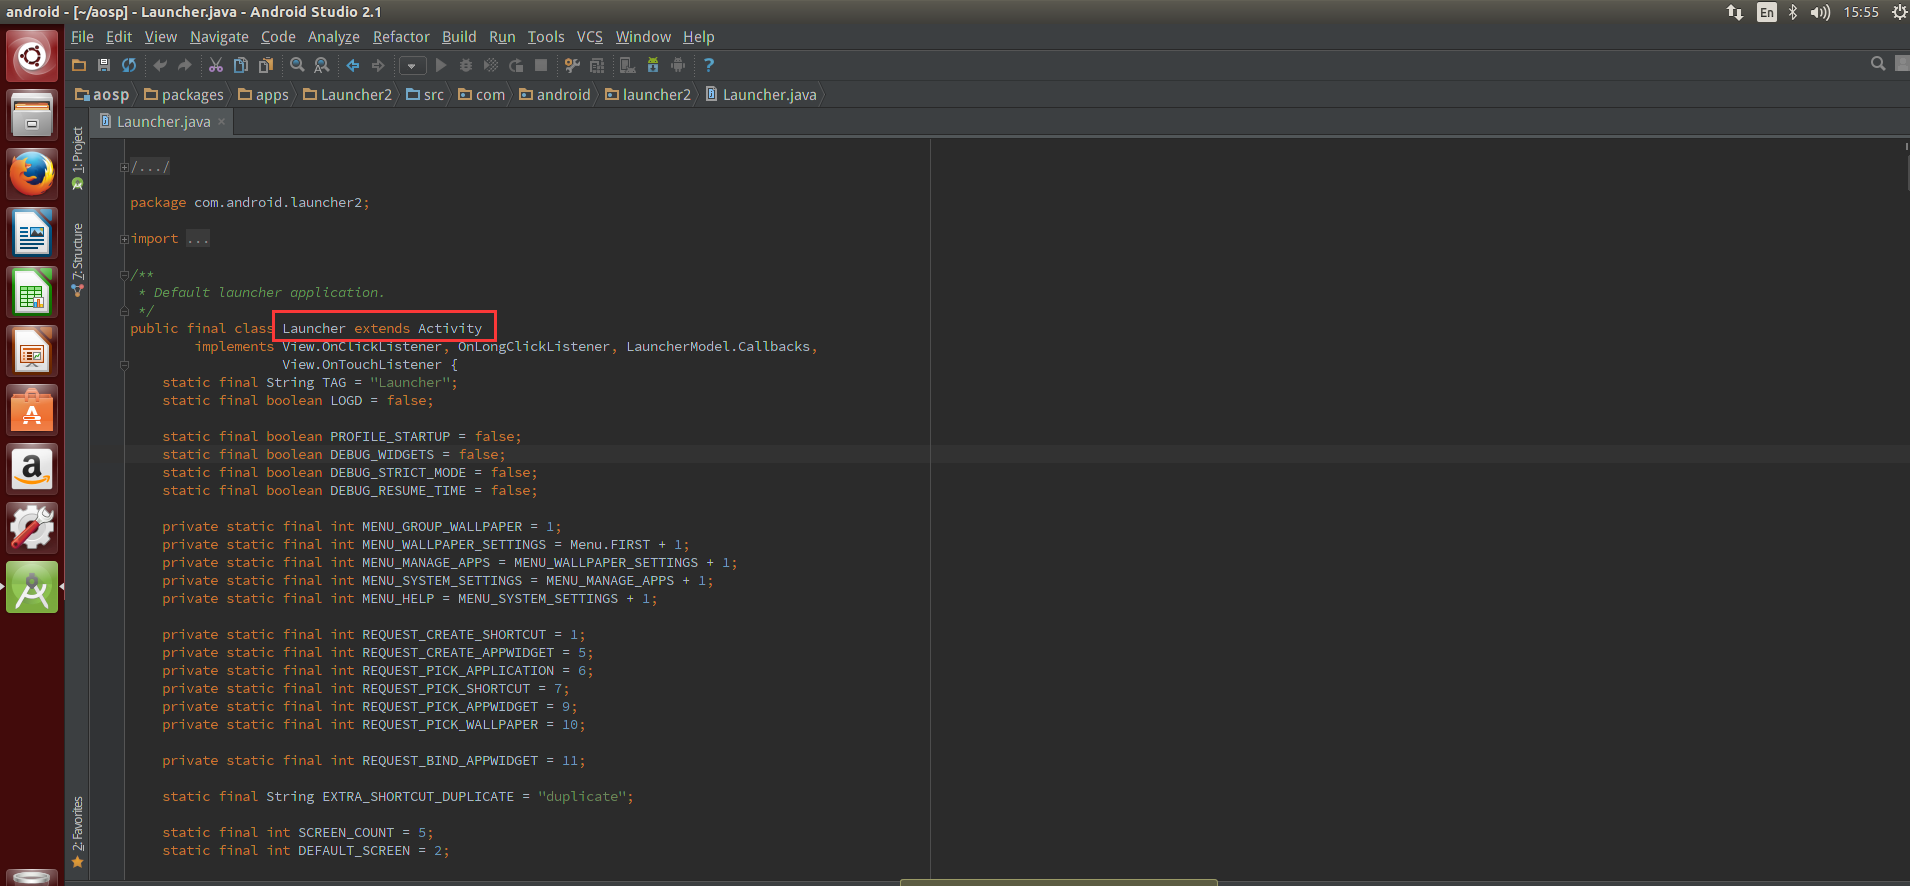
Task: Open the Android Device Monitor icon
Action: click(x=678, y=65)
